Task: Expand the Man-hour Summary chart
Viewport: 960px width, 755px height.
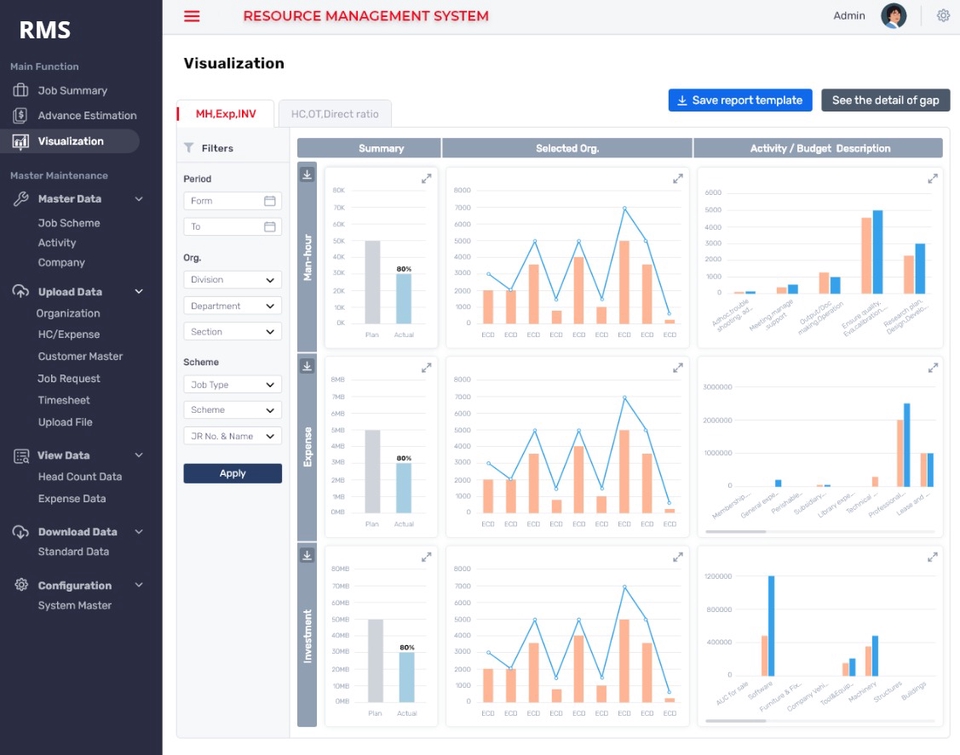Action: (426, 179)
